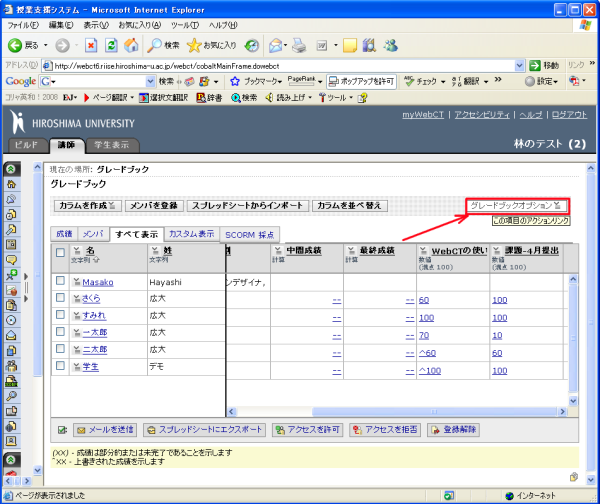600x504 pixels.
Task: Sort by 名 column ascending arrow
Action: pyautogui.click(x=96, y=260)
